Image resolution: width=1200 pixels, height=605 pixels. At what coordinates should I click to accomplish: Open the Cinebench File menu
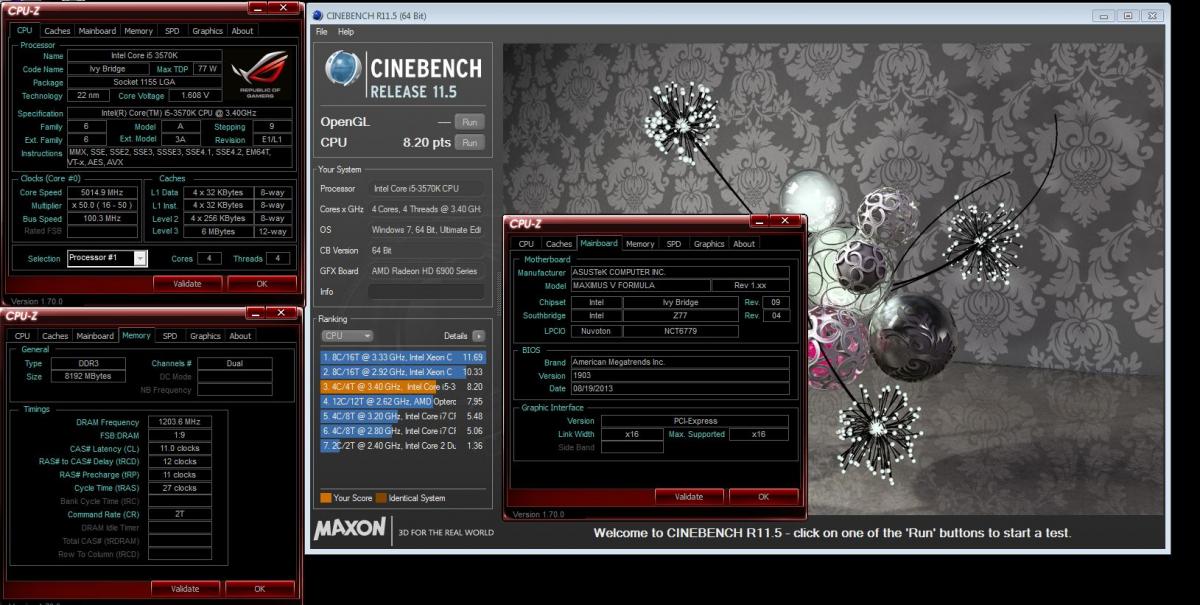click(x=322, y=32)
